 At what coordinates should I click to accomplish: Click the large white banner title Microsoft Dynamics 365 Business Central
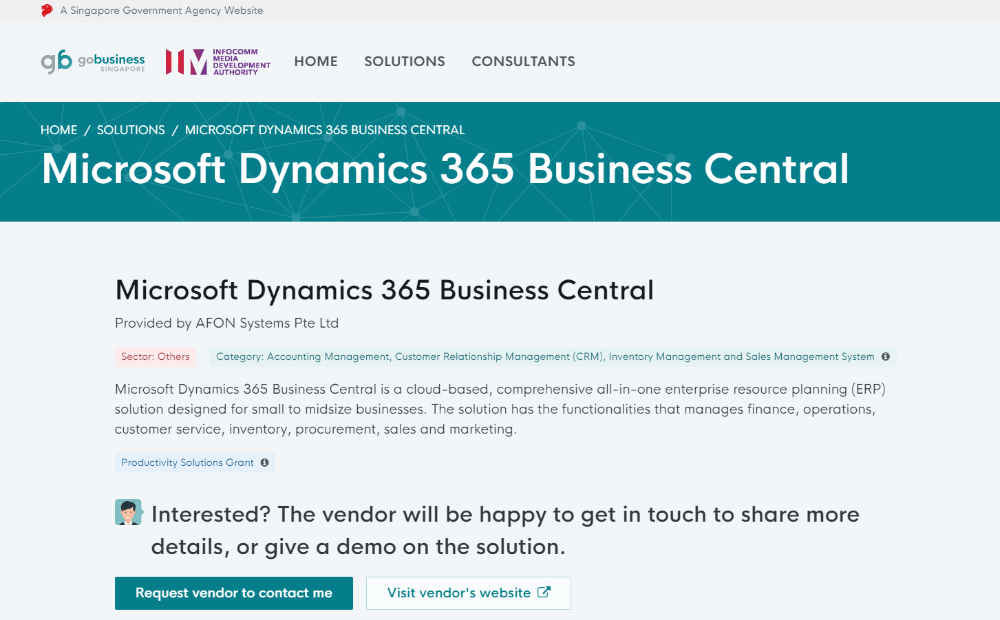(445, 169)
